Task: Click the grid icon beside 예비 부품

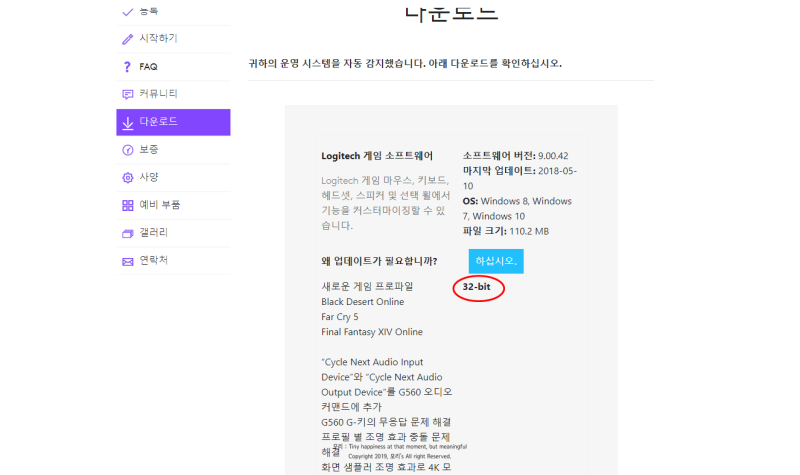Action: [x=128, y=205]
